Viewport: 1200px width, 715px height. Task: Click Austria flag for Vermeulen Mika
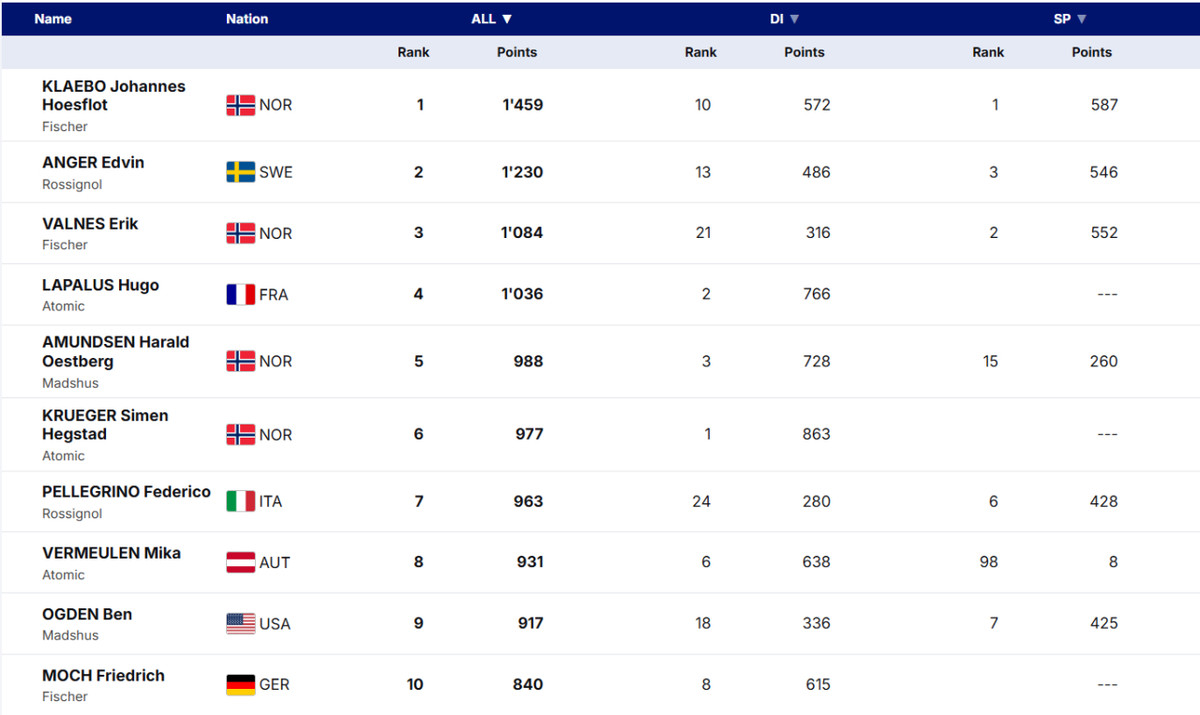point(240,562)
